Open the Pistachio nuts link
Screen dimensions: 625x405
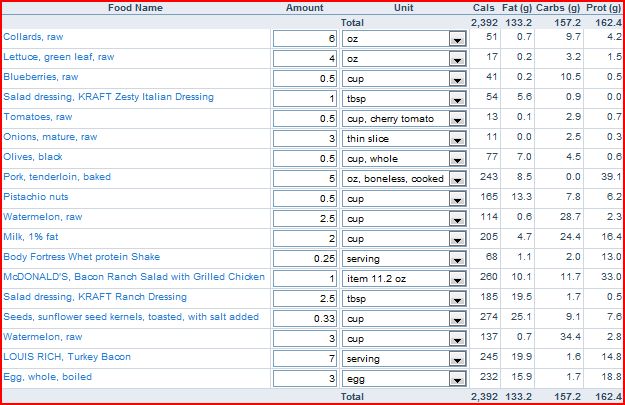click(x=36, y=197)
